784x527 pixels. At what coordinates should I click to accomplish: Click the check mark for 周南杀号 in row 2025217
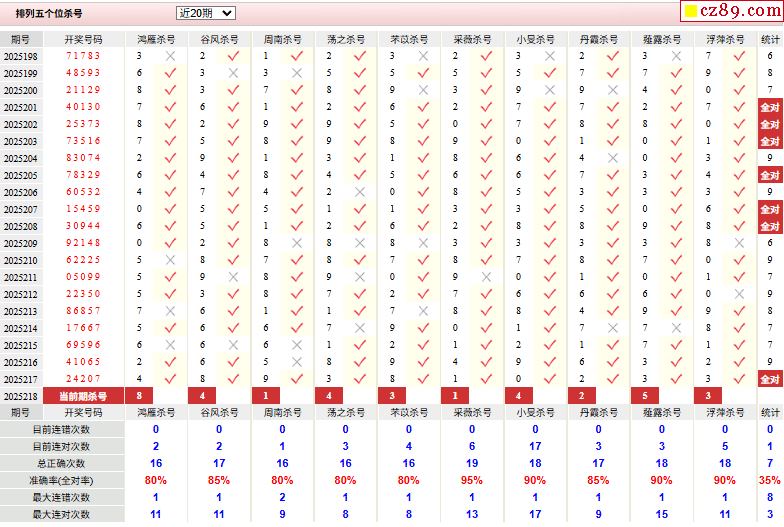pos(296,379)
